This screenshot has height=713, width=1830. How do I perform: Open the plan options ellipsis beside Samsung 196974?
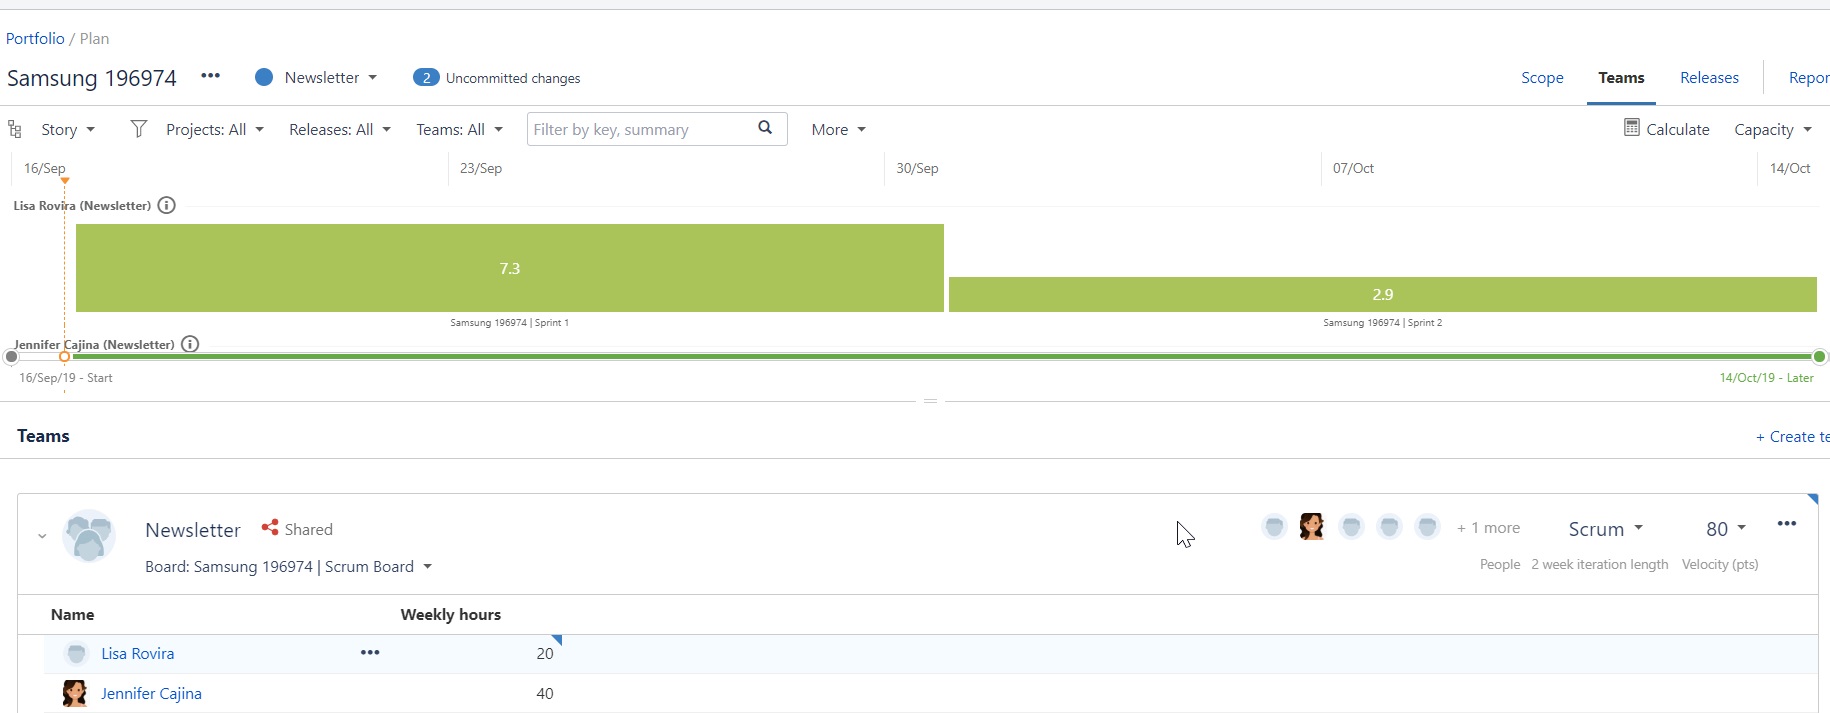(210, 76)
